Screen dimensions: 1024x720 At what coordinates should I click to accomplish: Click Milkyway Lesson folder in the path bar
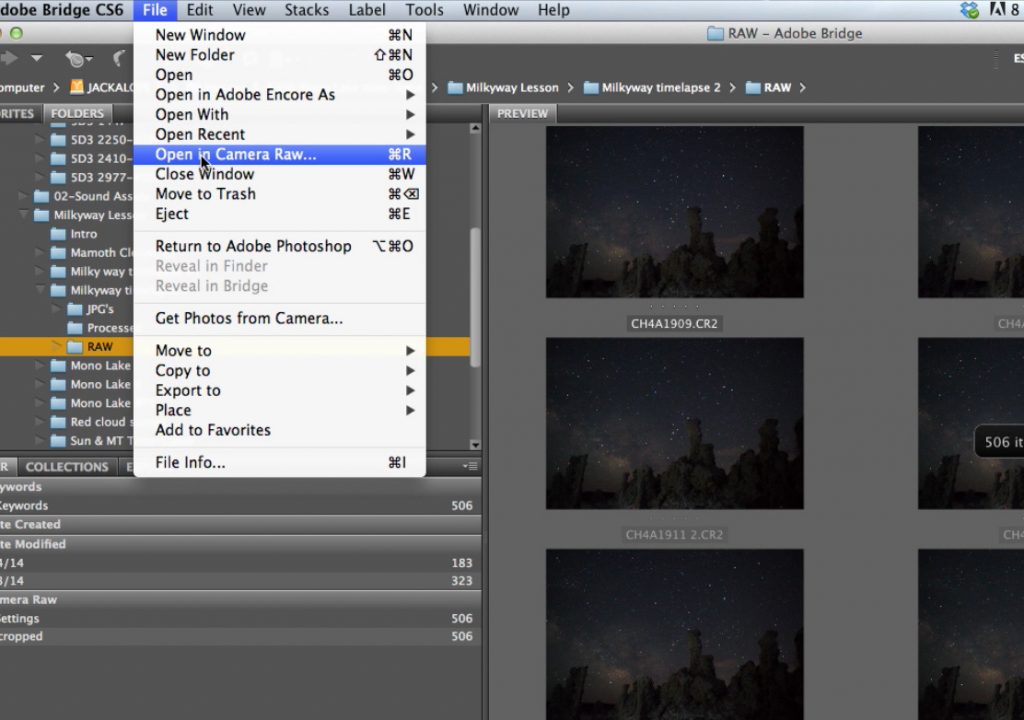point(504,88)
